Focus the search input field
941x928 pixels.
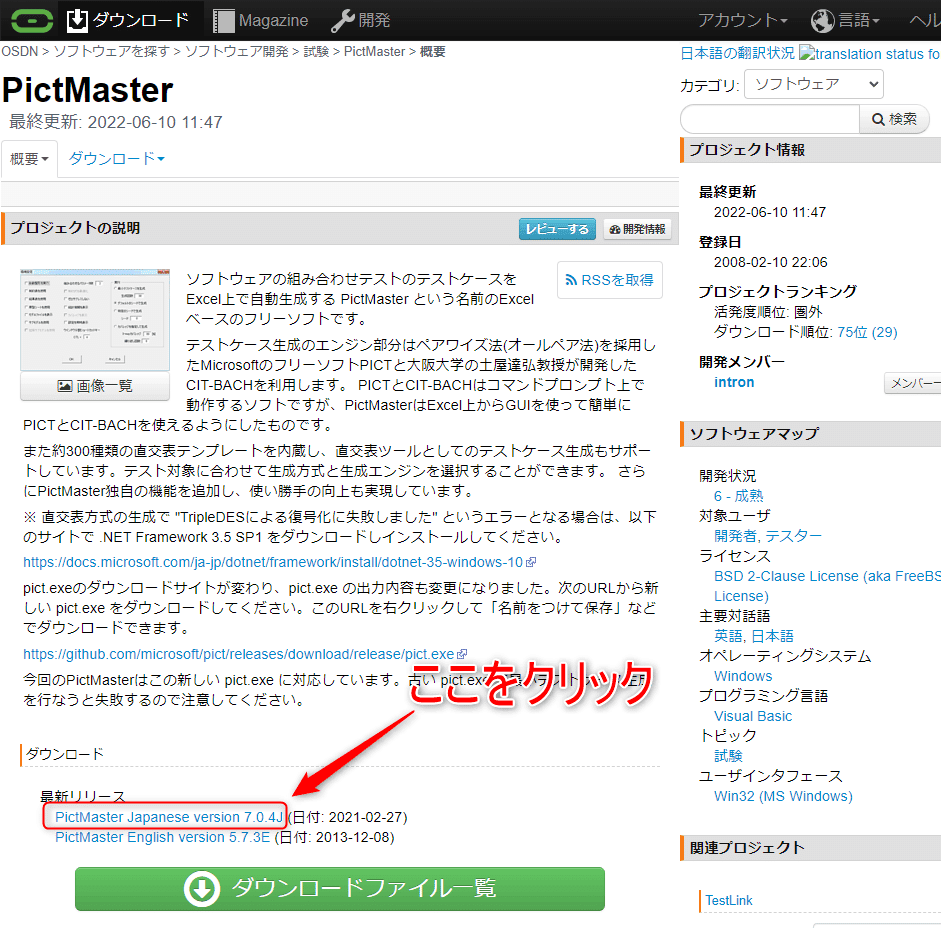pos(770,119)
